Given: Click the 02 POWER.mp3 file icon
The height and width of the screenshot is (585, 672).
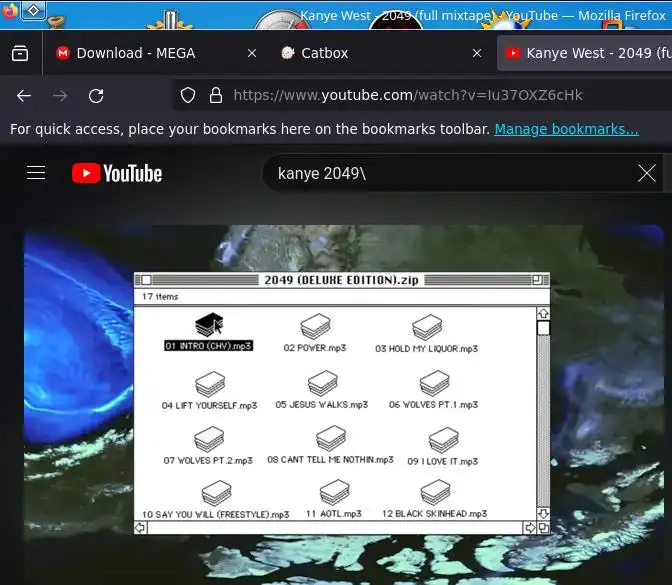Looking at the screenshot, I should [x=315, y=326].
